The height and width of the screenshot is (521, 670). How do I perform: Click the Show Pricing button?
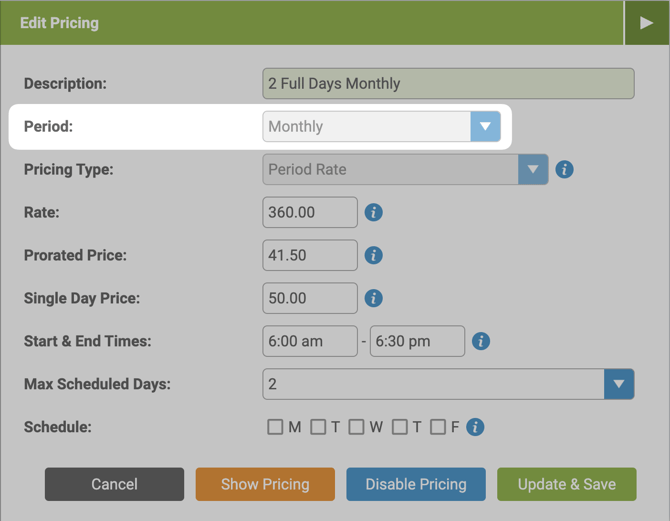pos(265,484)
